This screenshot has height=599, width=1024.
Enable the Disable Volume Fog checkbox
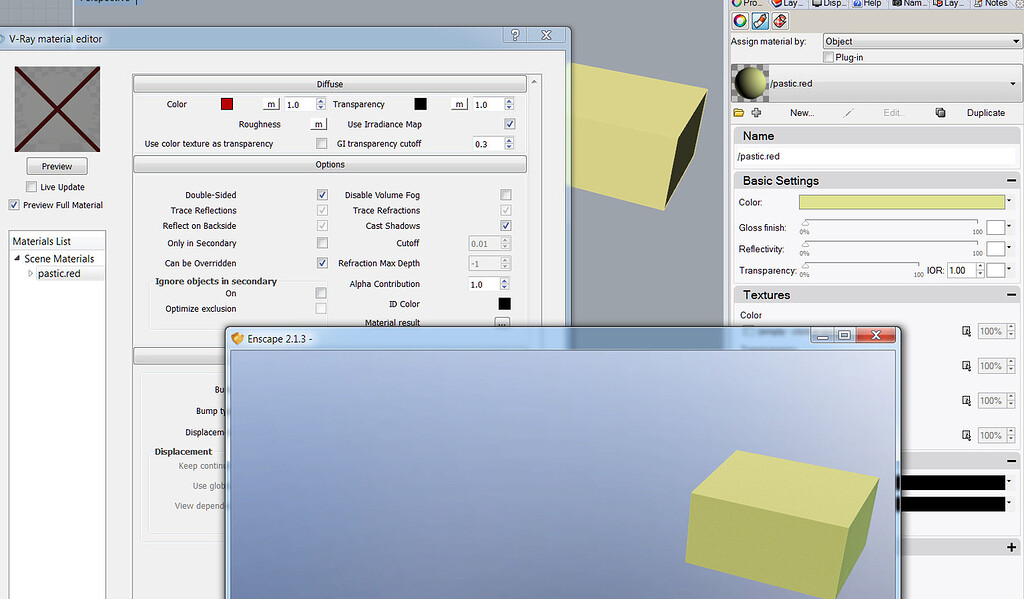(x=505, y=195)
